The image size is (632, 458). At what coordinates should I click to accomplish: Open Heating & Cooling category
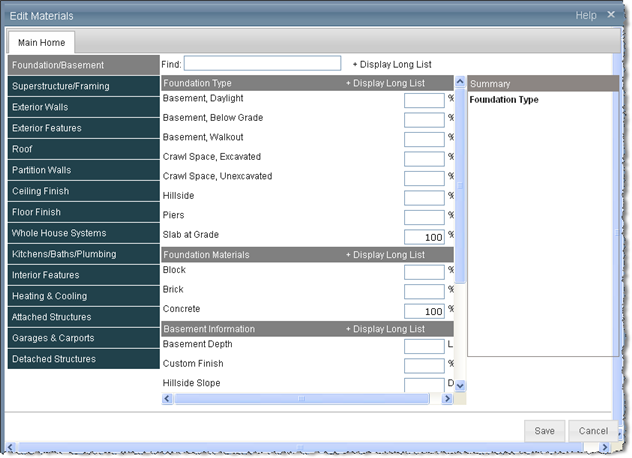(x=83, y=296)
